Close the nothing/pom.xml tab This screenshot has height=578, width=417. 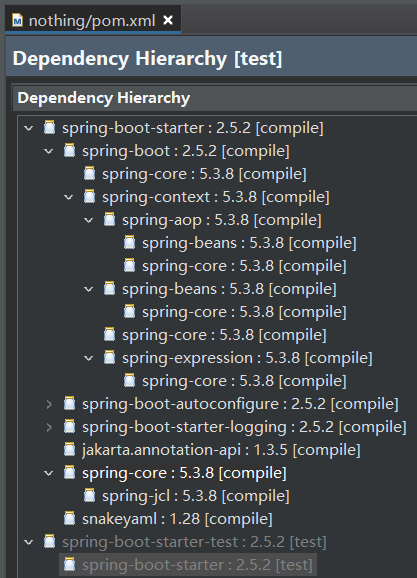[x=168, y=20]
